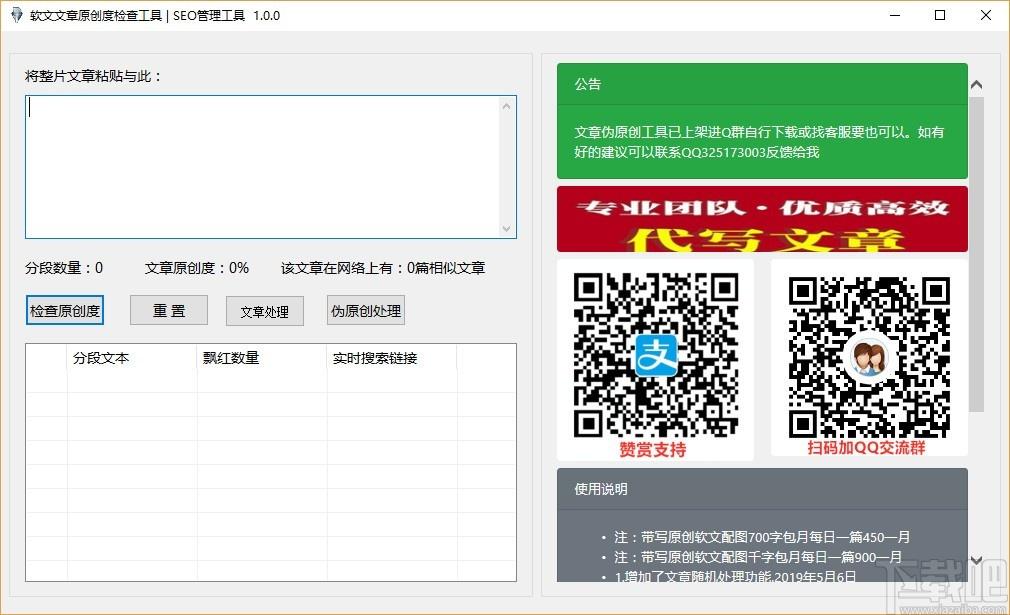Click the 700字 monthly pricing note
This screenshot has width=1010, height=615.
762,537
